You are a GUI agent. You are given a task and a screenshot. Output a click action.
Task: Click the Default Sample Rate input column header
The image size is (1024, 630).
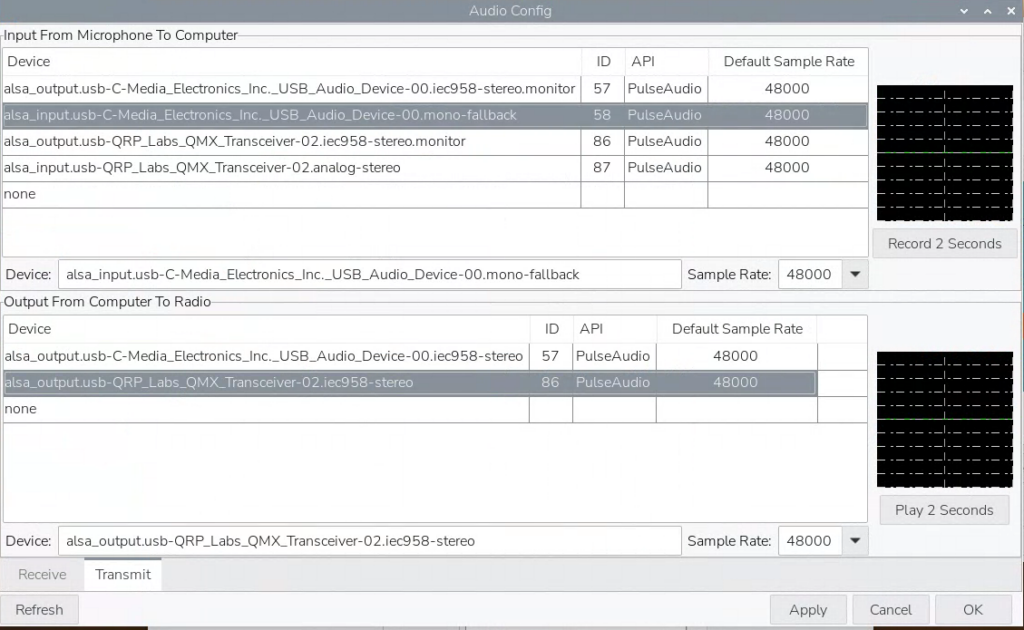click(x=788, y=62)
